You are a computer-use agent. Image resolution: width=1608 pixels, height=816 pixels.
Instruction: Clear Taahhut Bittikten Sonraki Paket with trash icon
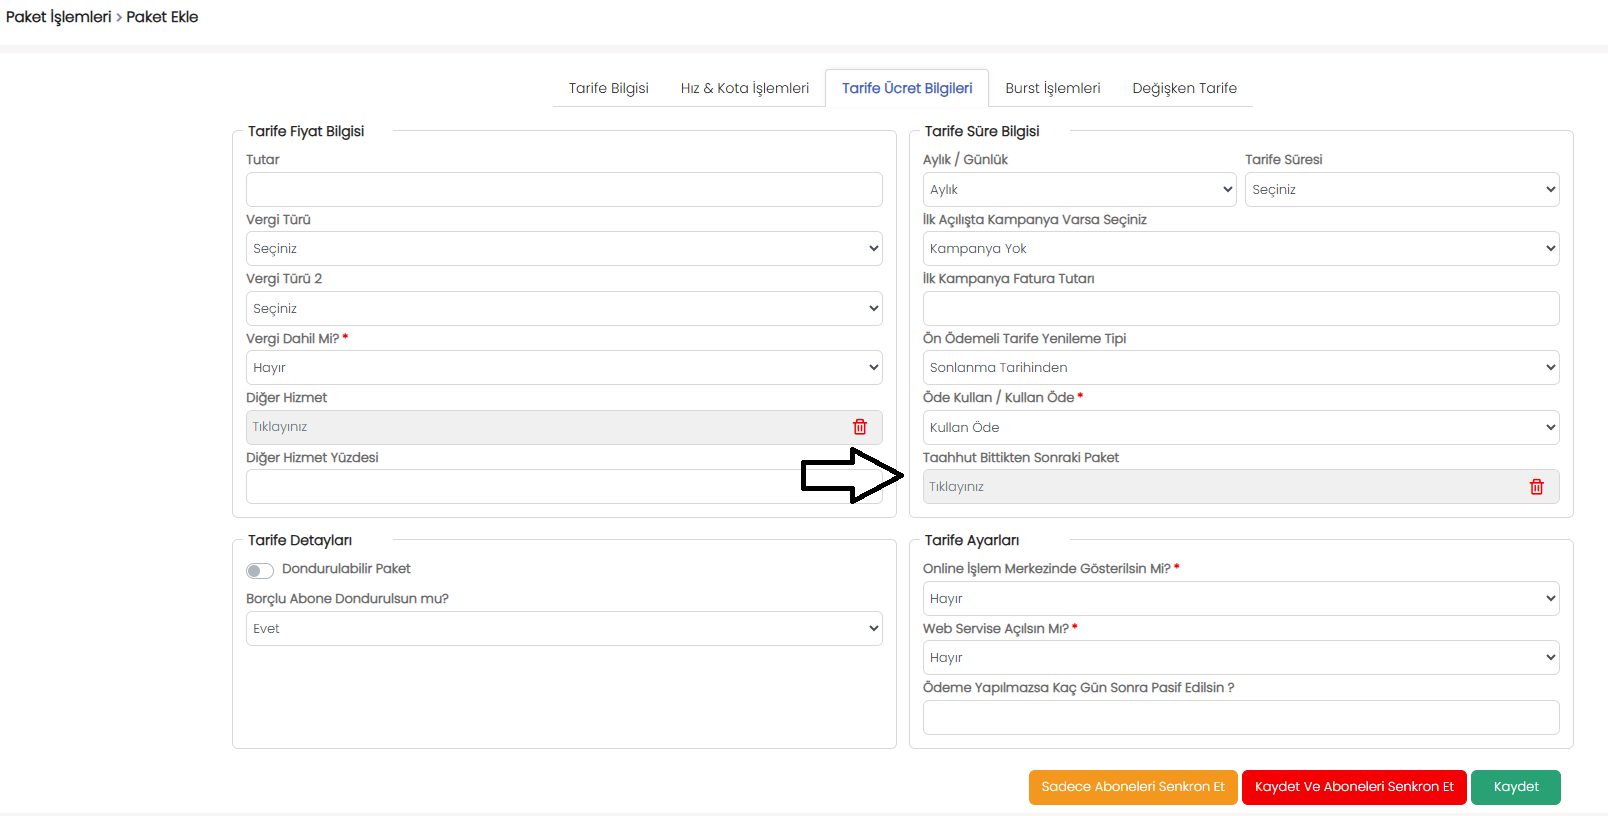1536,487
